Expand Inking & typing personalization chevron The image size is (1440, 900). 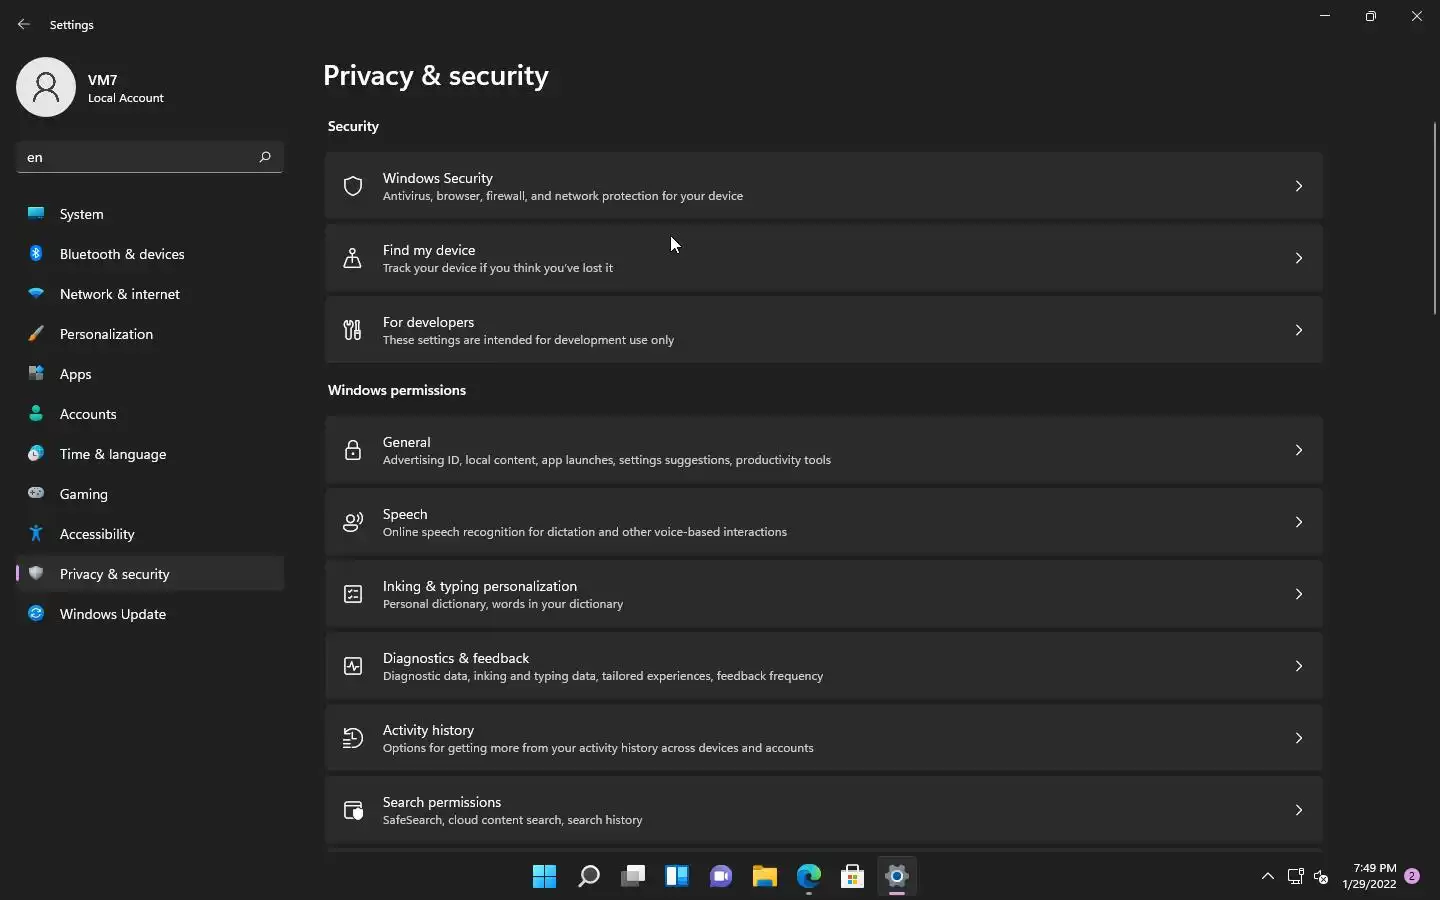click(1298, 594)
